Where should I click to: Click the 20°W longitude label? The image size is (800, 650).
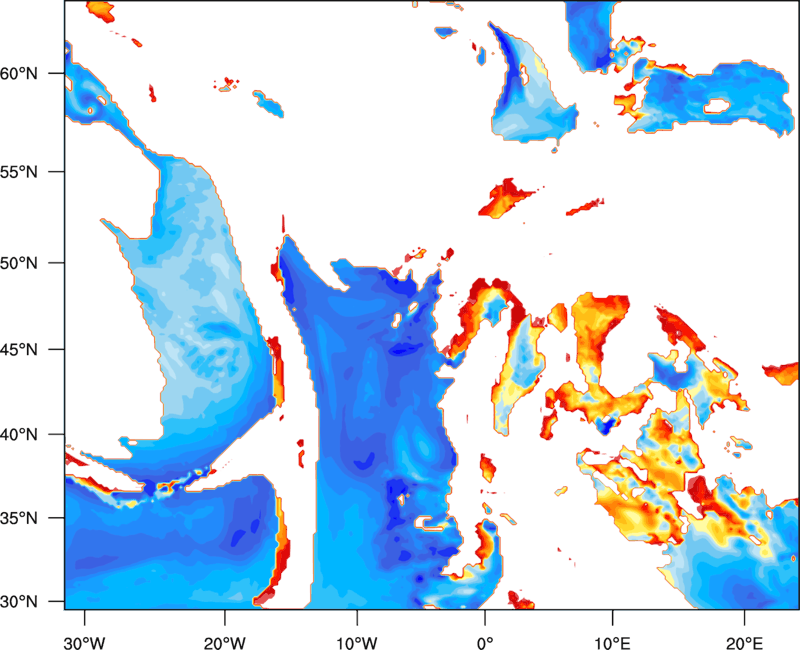[x=224, y=643]
